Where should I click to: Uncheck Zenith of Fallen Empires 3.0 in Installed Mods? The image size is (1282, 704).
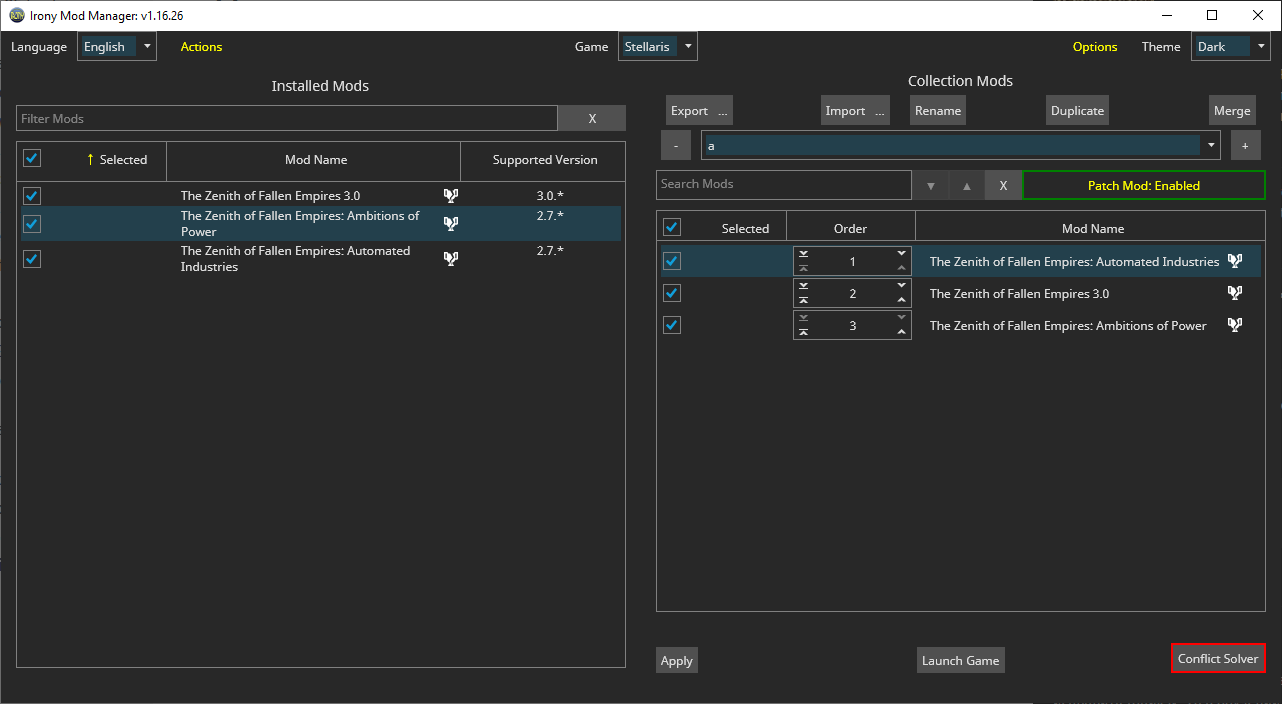pos(32,196)
